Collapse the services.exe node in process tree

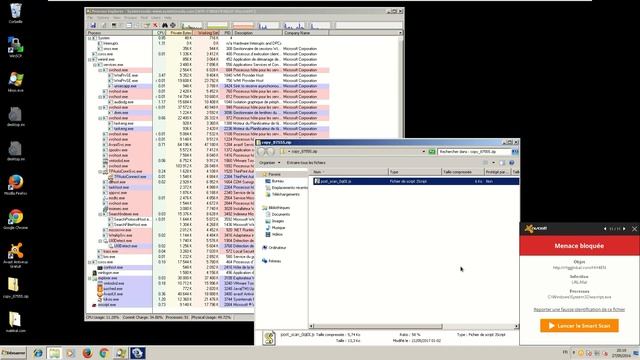coord(95,64)
